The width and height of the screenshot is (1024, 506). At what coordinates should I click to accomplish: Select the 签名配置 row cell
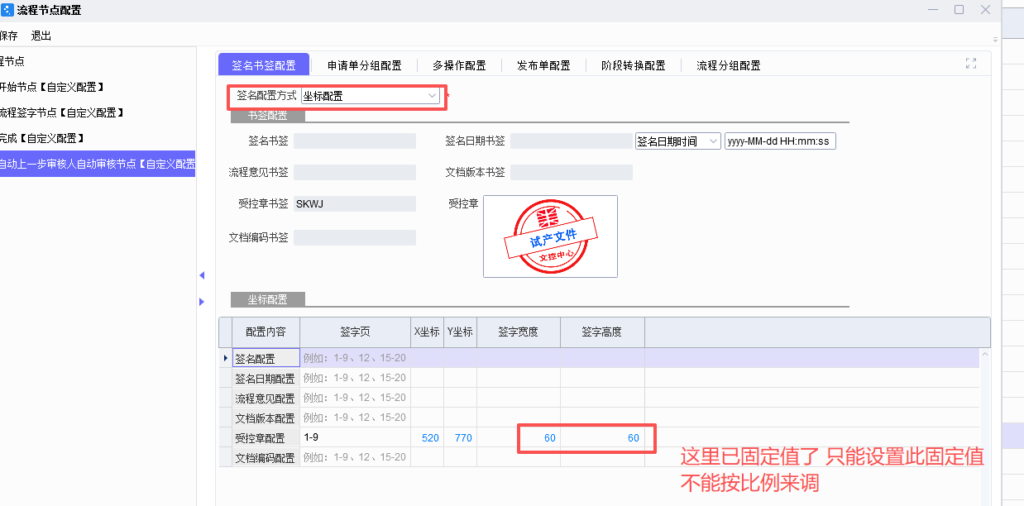pos(266,358)
